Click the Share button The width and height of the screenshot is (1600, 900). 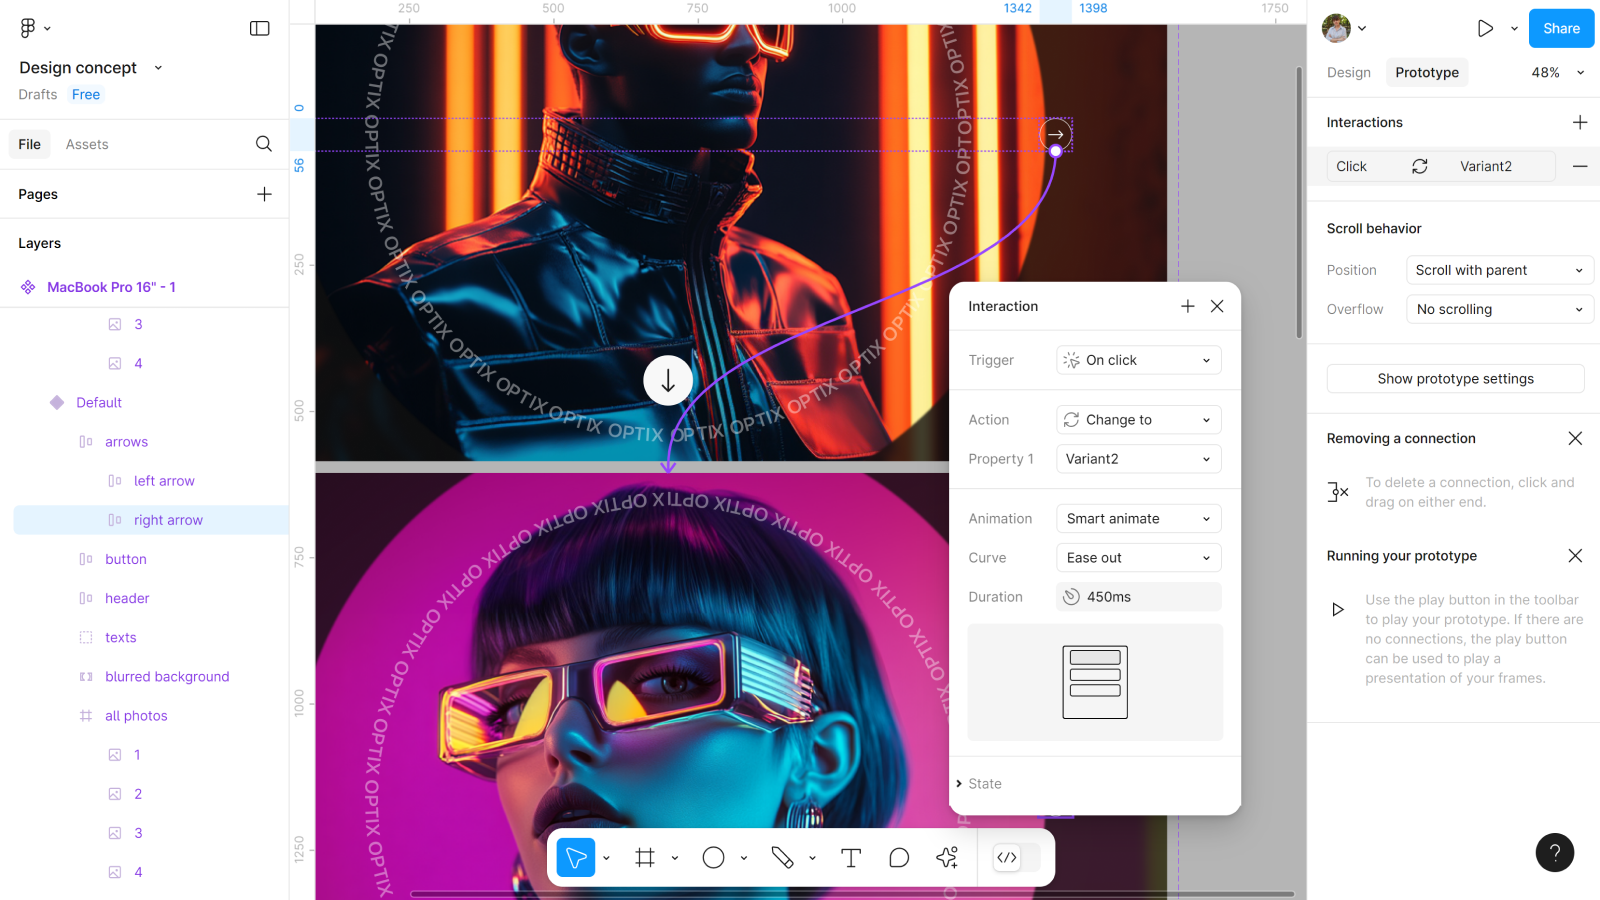tap(1561, 28)
